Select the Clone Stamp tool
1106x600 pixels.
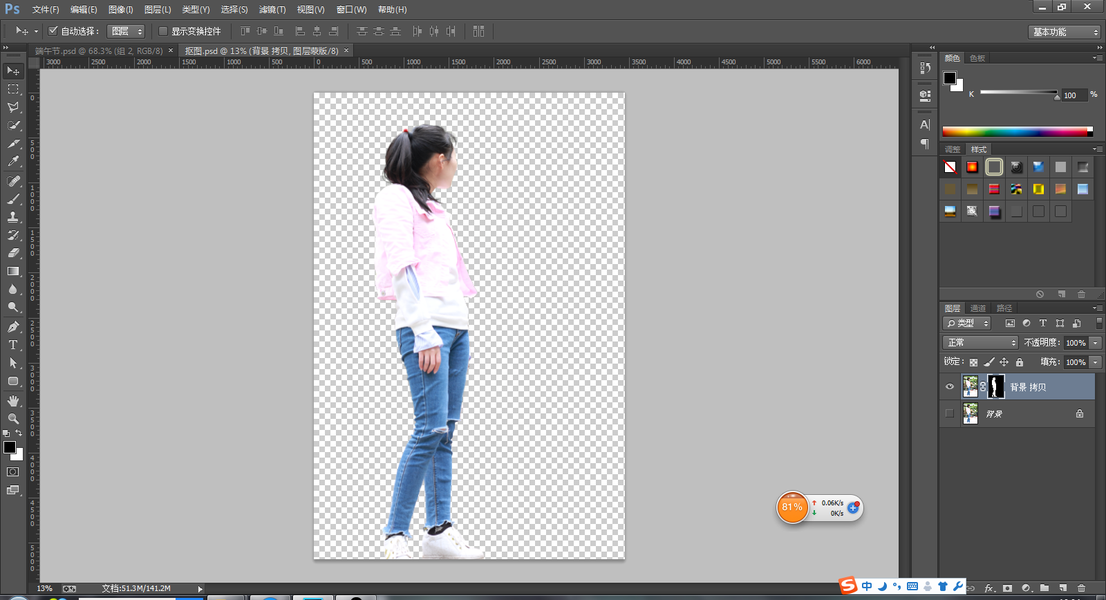pyautogui.click(x=13, y=217)
